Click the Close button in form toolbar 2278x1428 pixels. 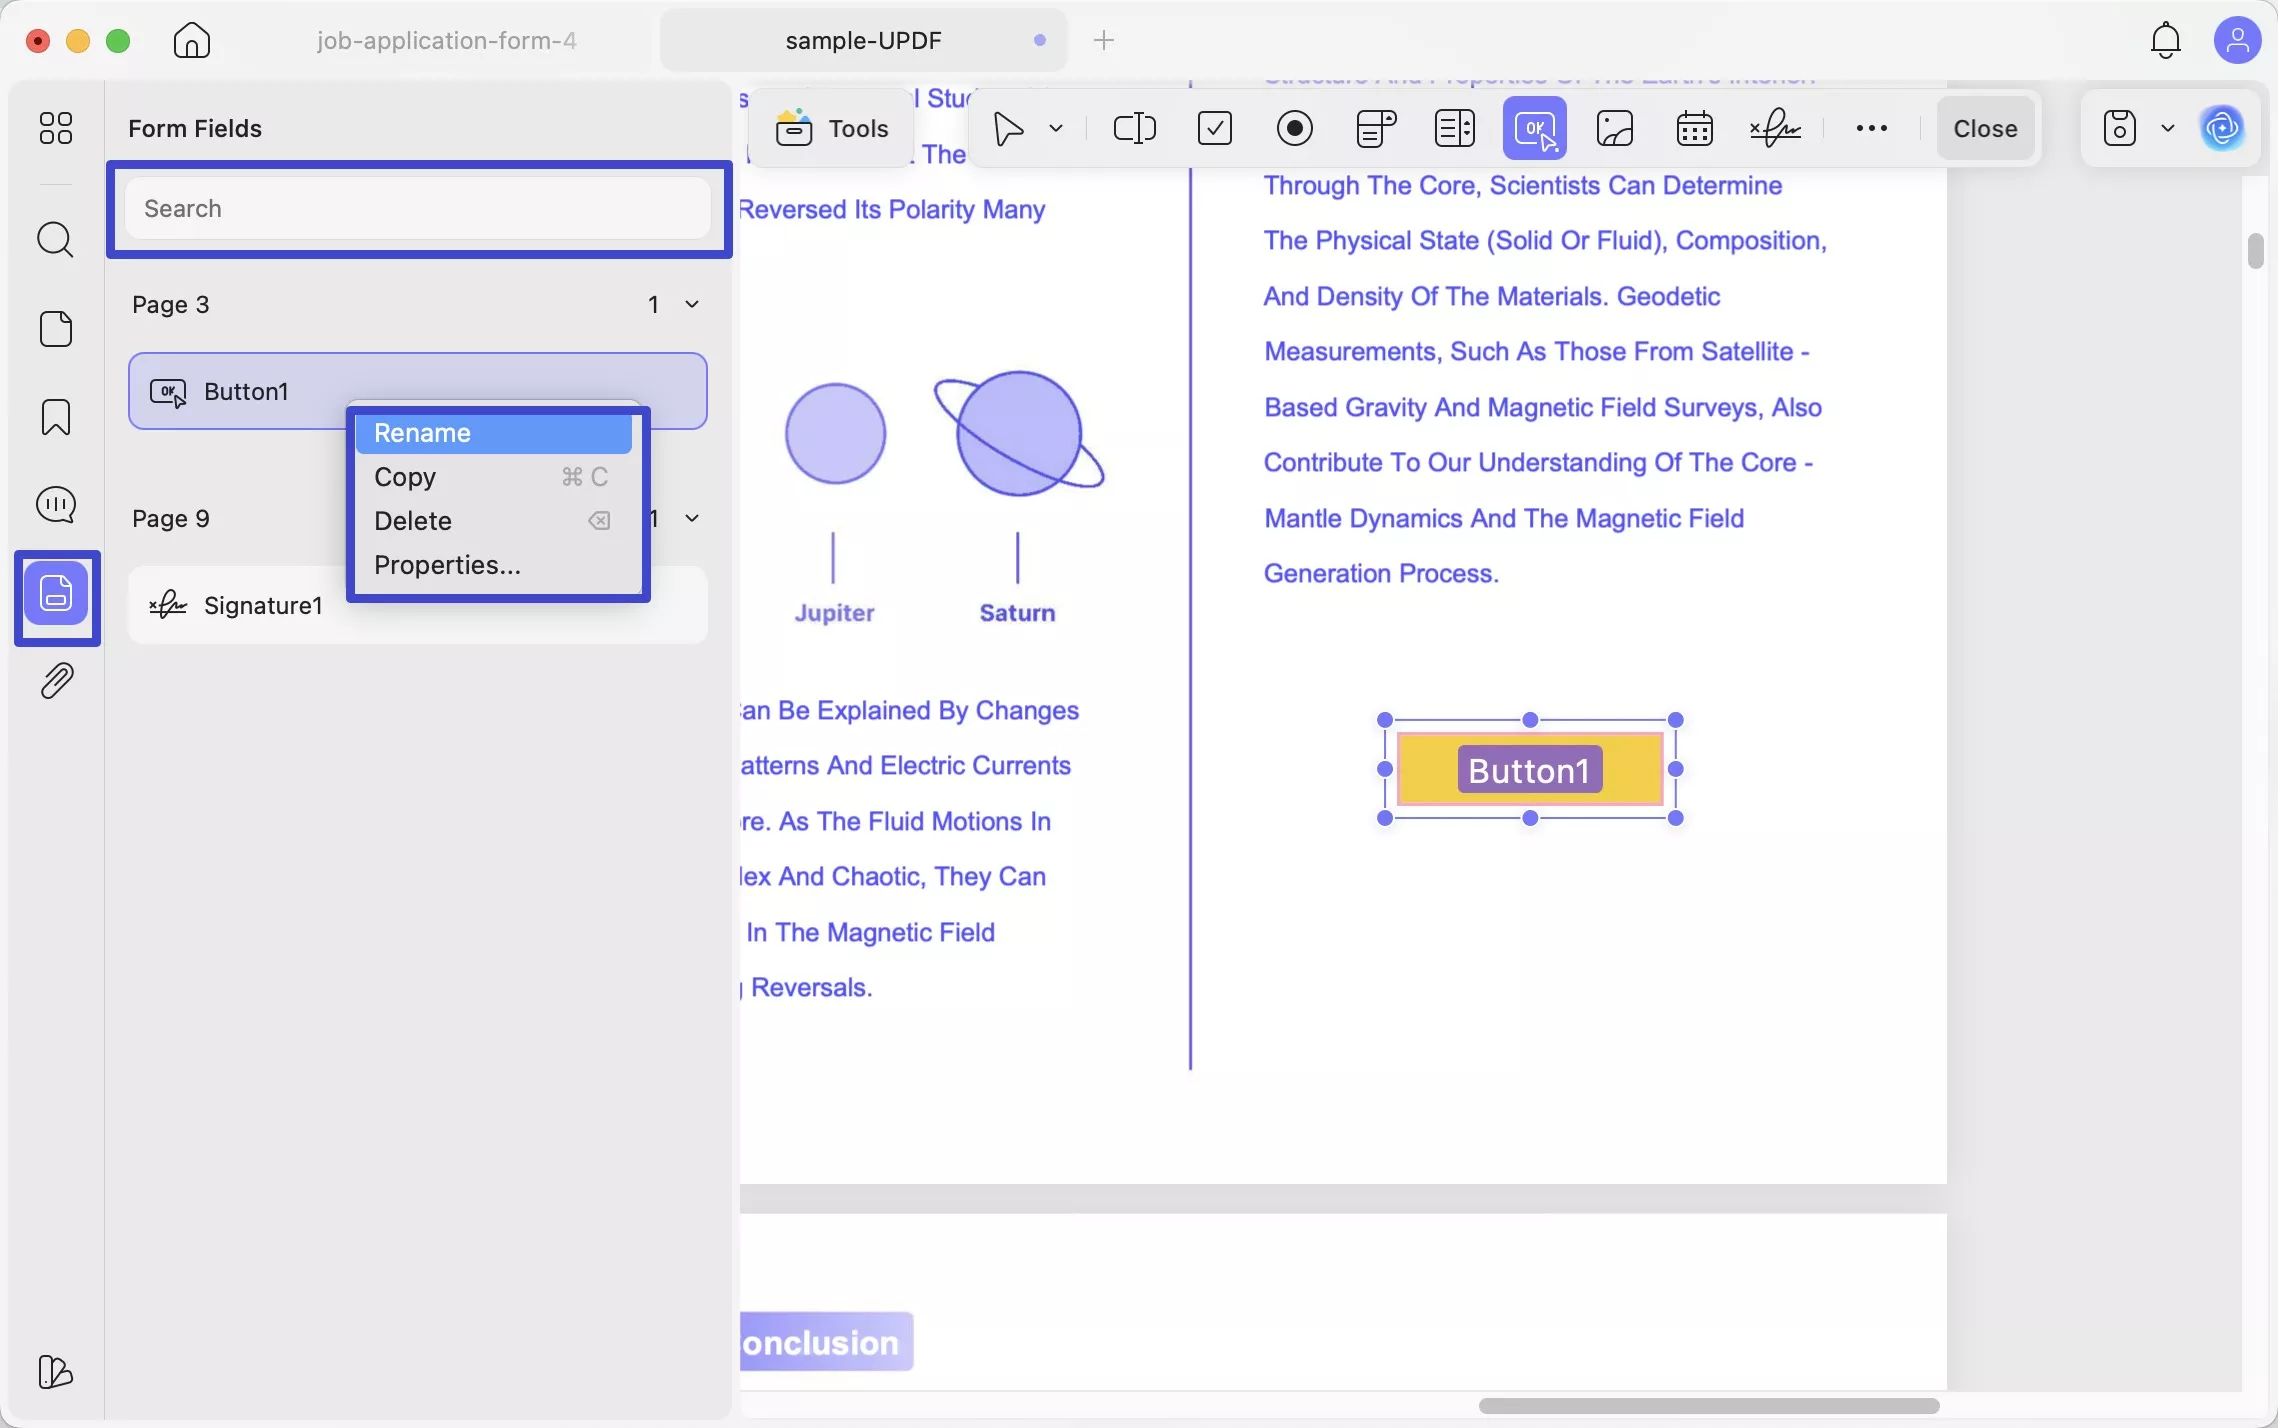[1984, 128]
